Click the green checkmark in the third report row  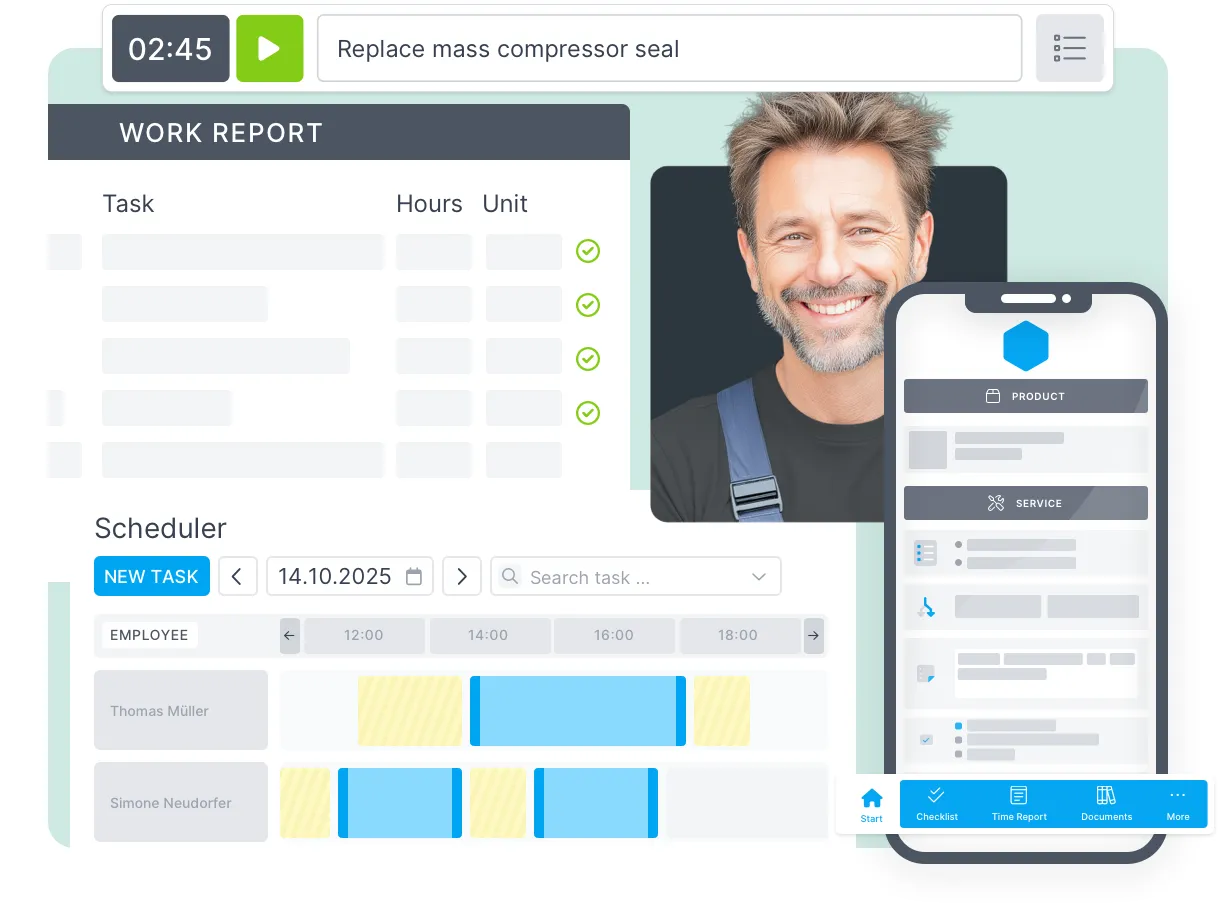(x=588, y=358)
